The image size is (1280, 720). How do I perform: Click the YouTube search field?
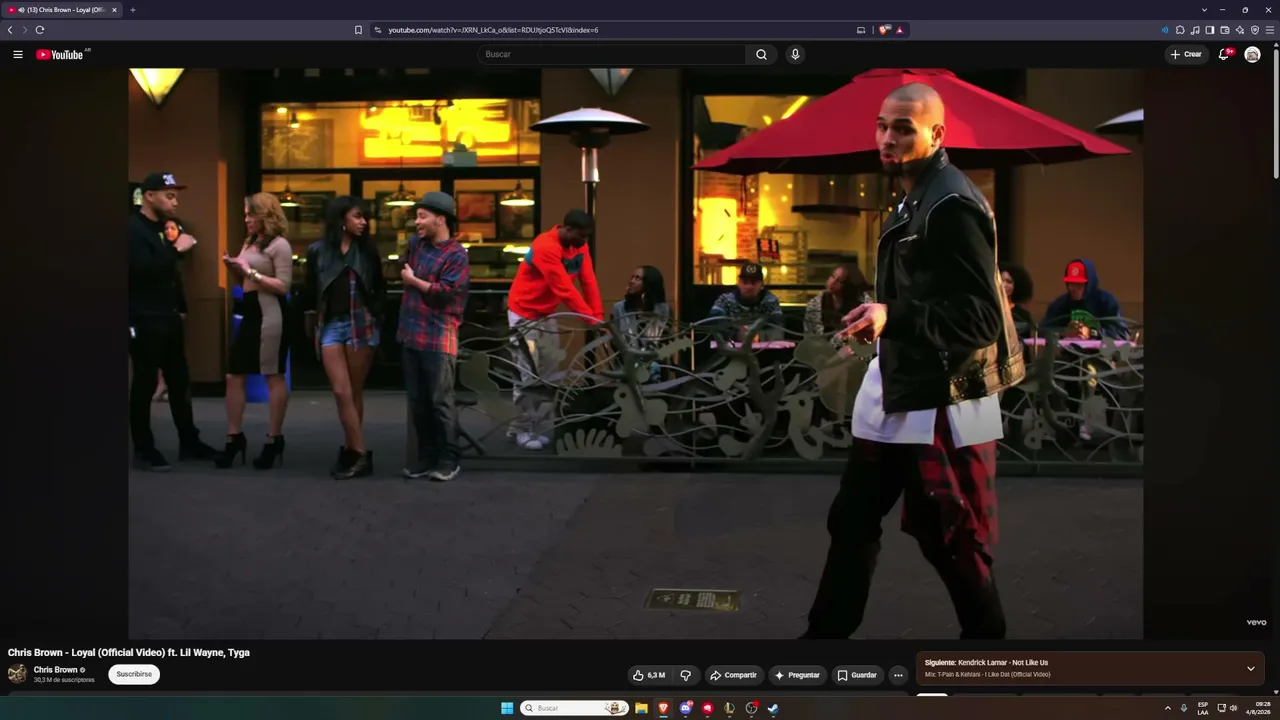click(611, 54)
